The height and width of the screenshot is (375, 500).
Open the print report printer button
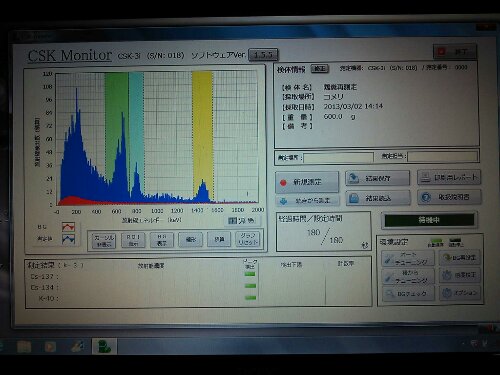tap(449, 177)
